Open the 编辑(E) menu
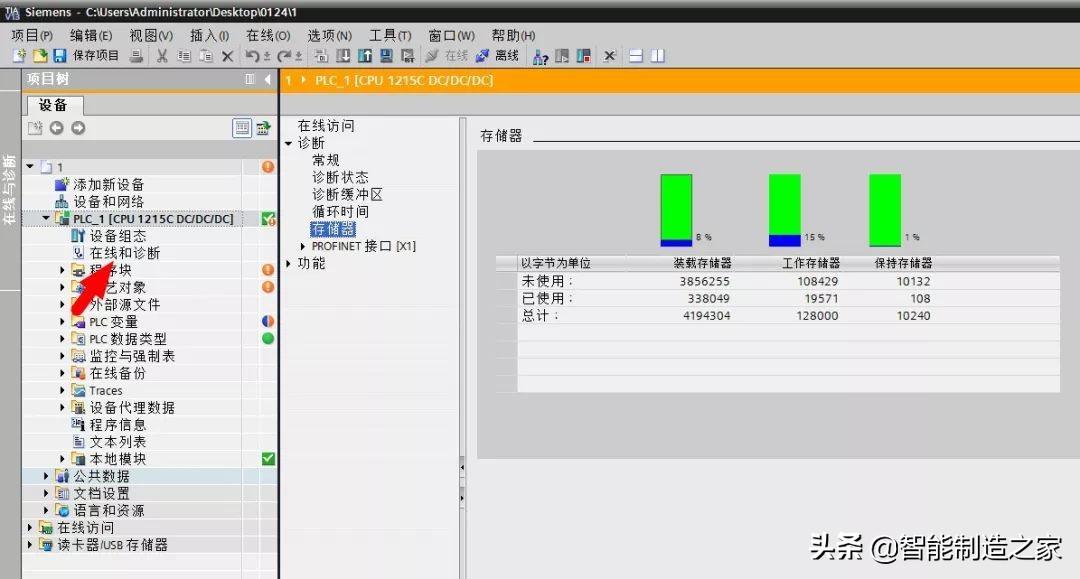The image size is (1080, 579). [x=91, y=35]
